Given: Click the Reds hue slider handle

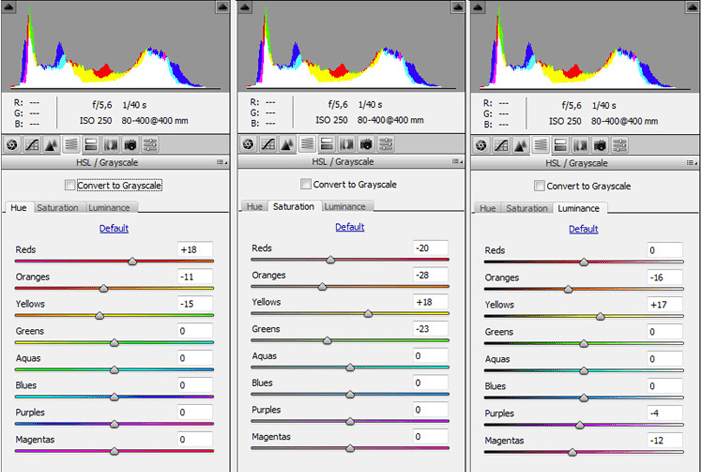Looking at the screenshot, I should [x=132, y=262].
